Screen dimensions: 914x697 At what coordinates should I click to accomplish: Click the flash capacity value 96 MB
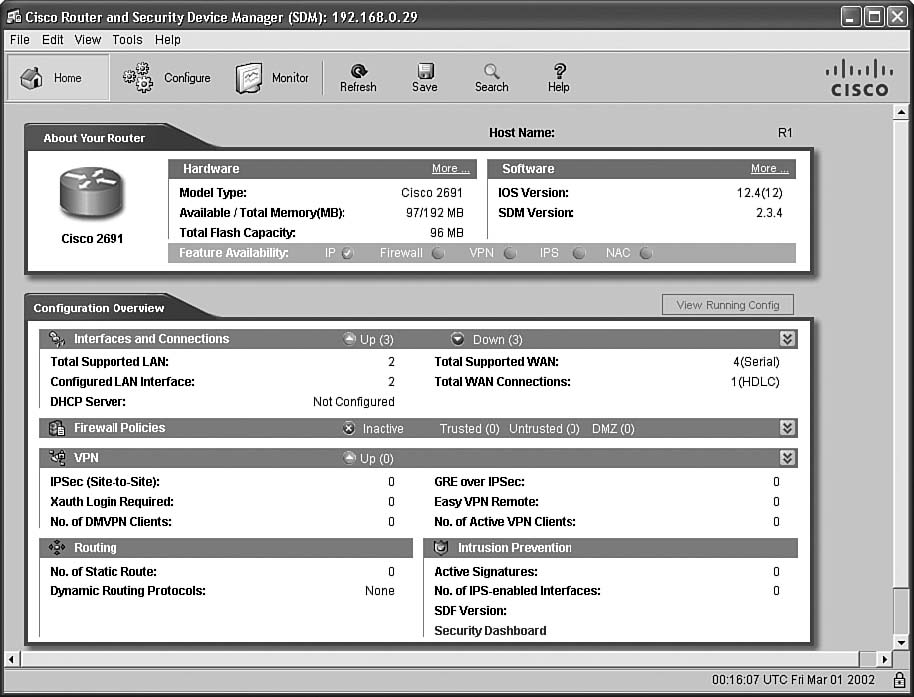(x=447, y=233)
